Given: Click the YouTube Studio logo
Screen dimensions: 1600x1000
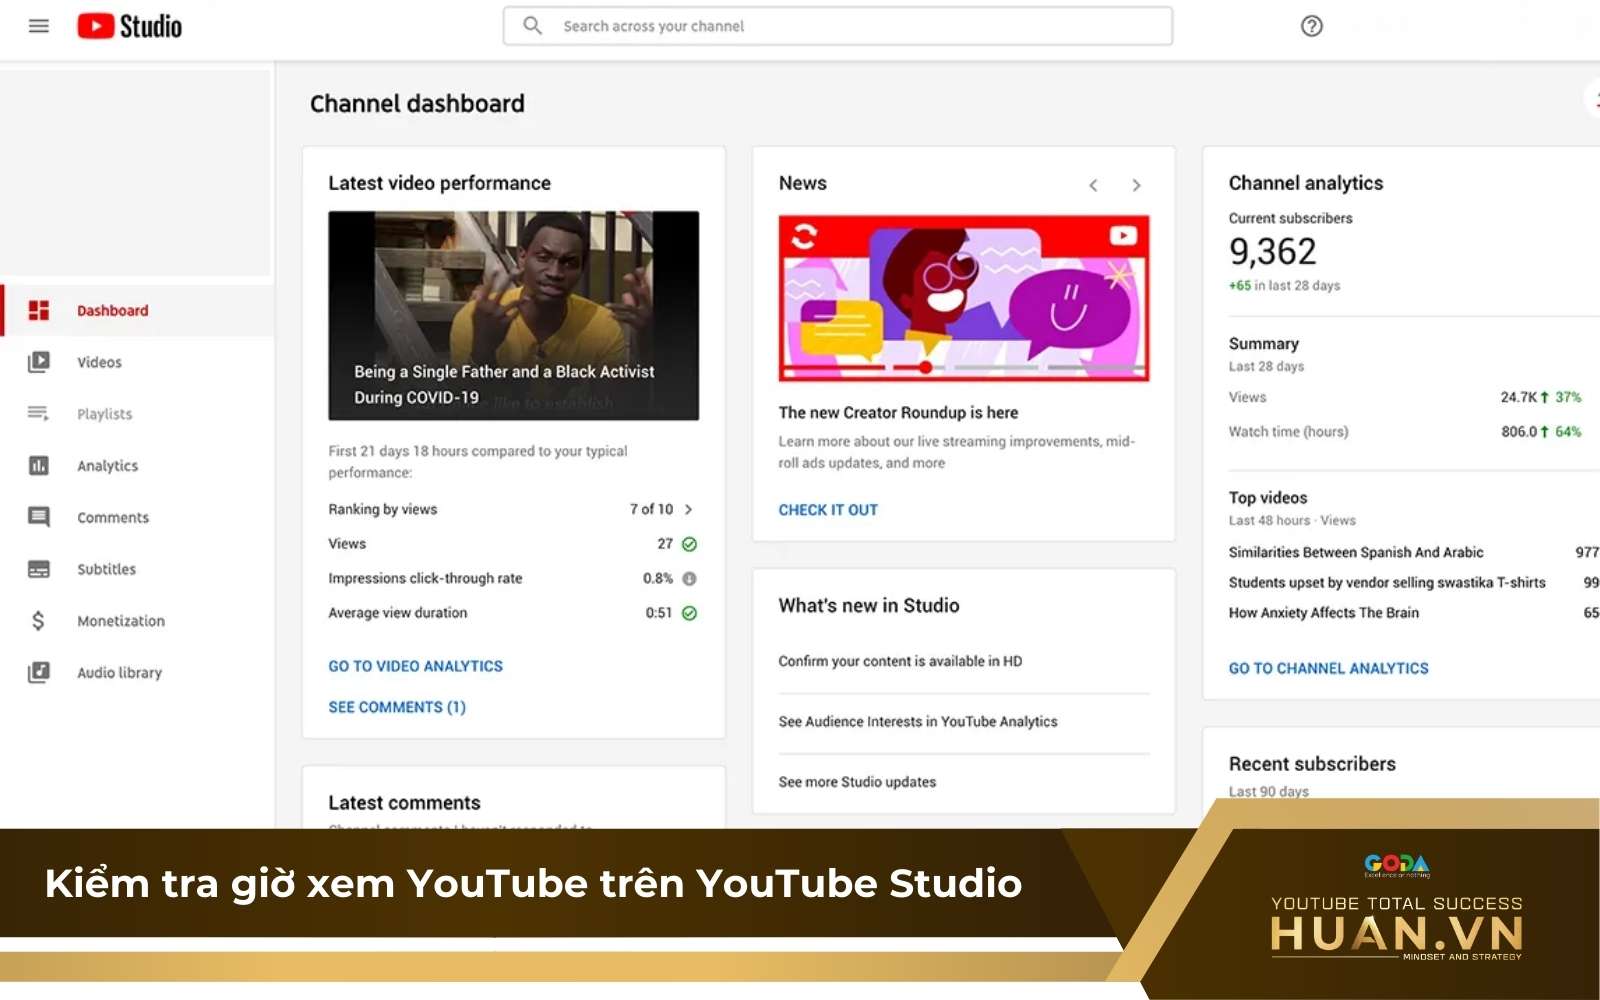Looking at the screenshot, I should [x=130, y=26].
